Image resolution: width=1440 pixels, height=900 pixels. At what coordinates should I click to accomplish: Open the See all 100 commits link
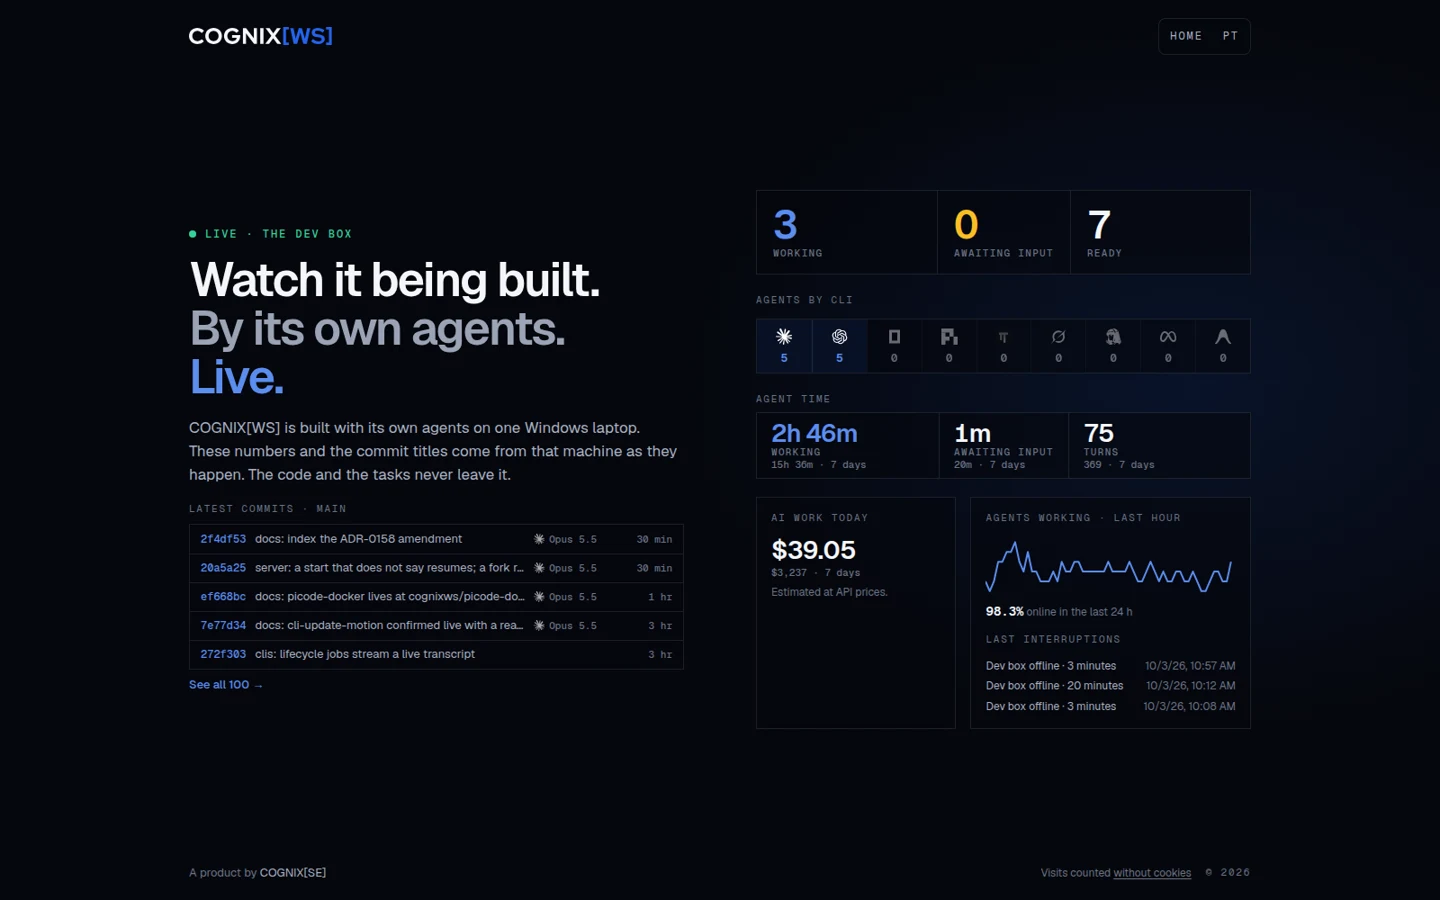226,685
